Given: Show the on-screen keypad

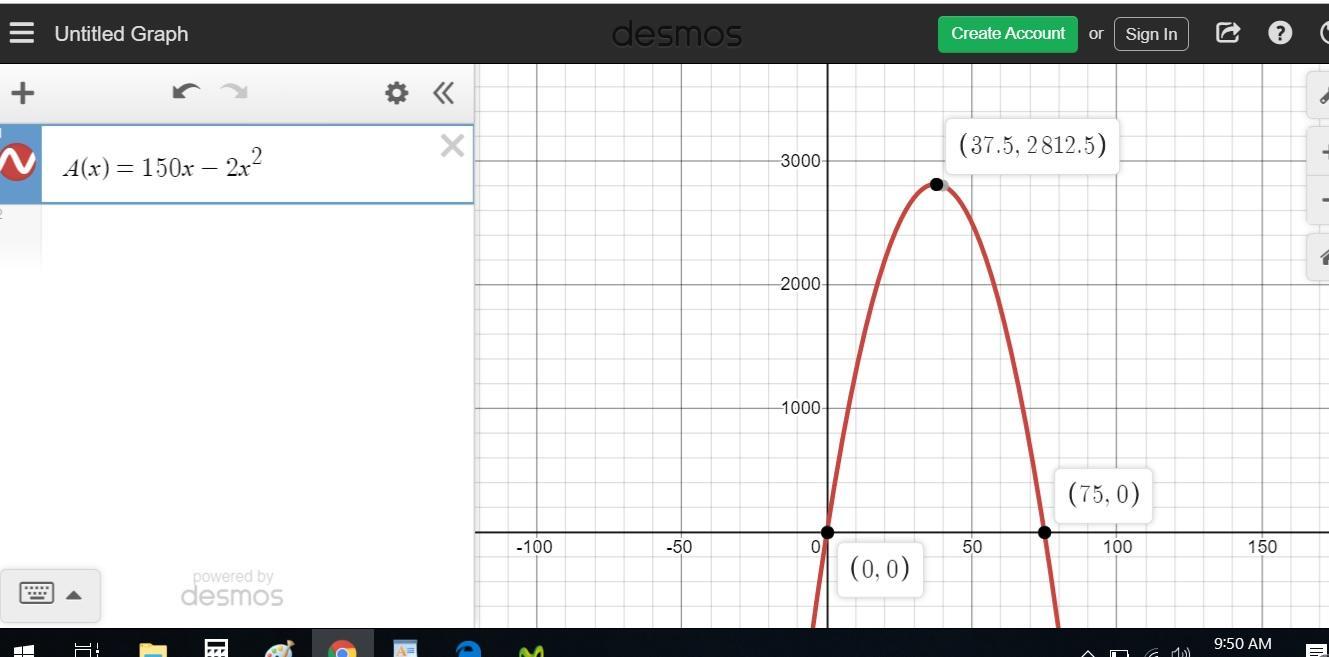Looking at the screenshot, I should tap(50, 594).
